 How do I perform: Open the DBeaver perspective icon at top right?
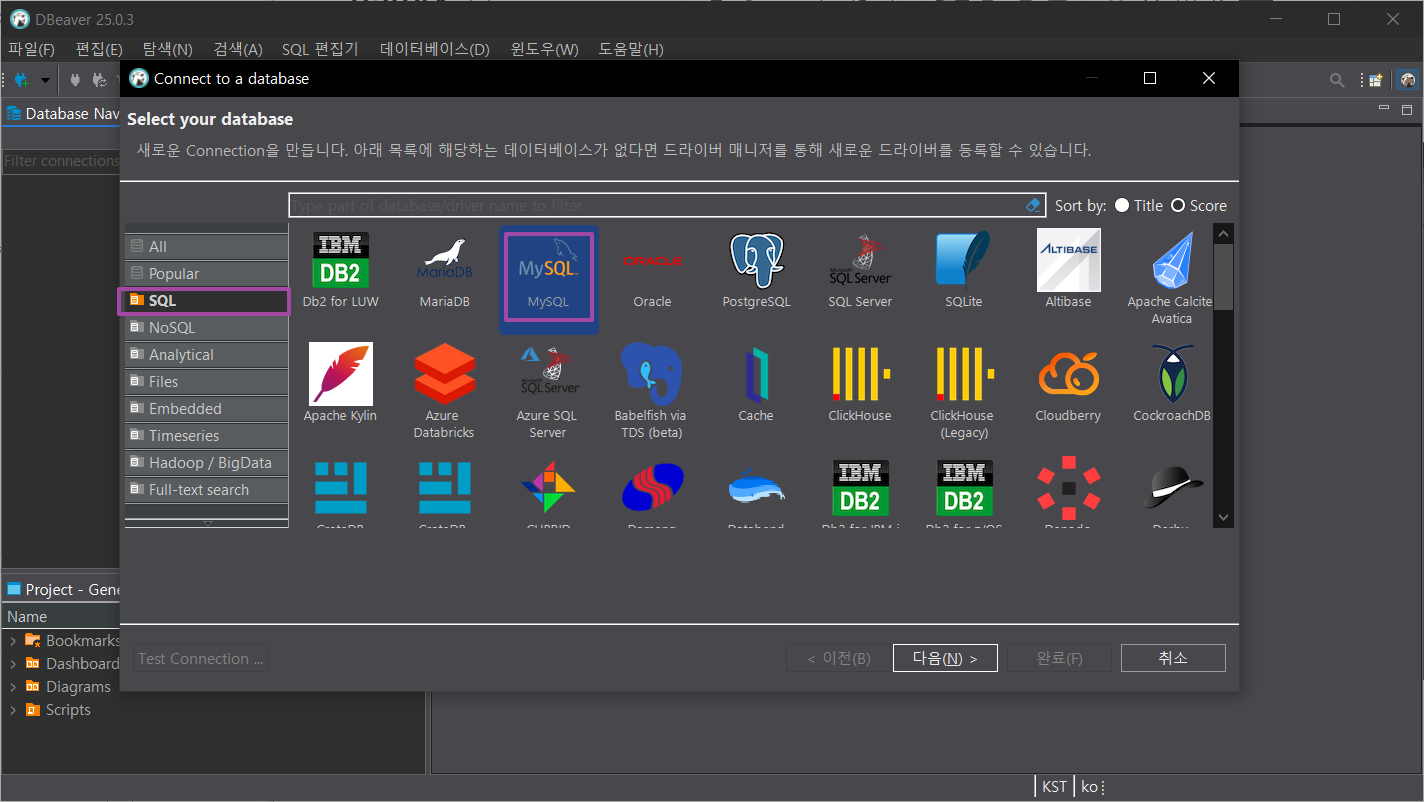pyautogui.click(x=1408, y=80)
